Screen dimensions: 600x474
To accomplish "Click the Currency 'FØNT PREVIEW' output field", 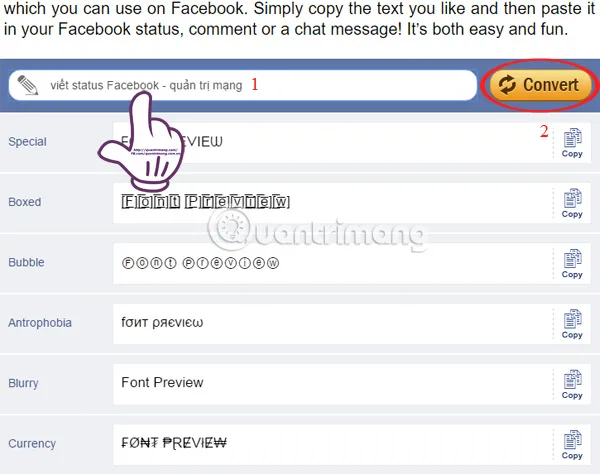I will coord(333,445).
